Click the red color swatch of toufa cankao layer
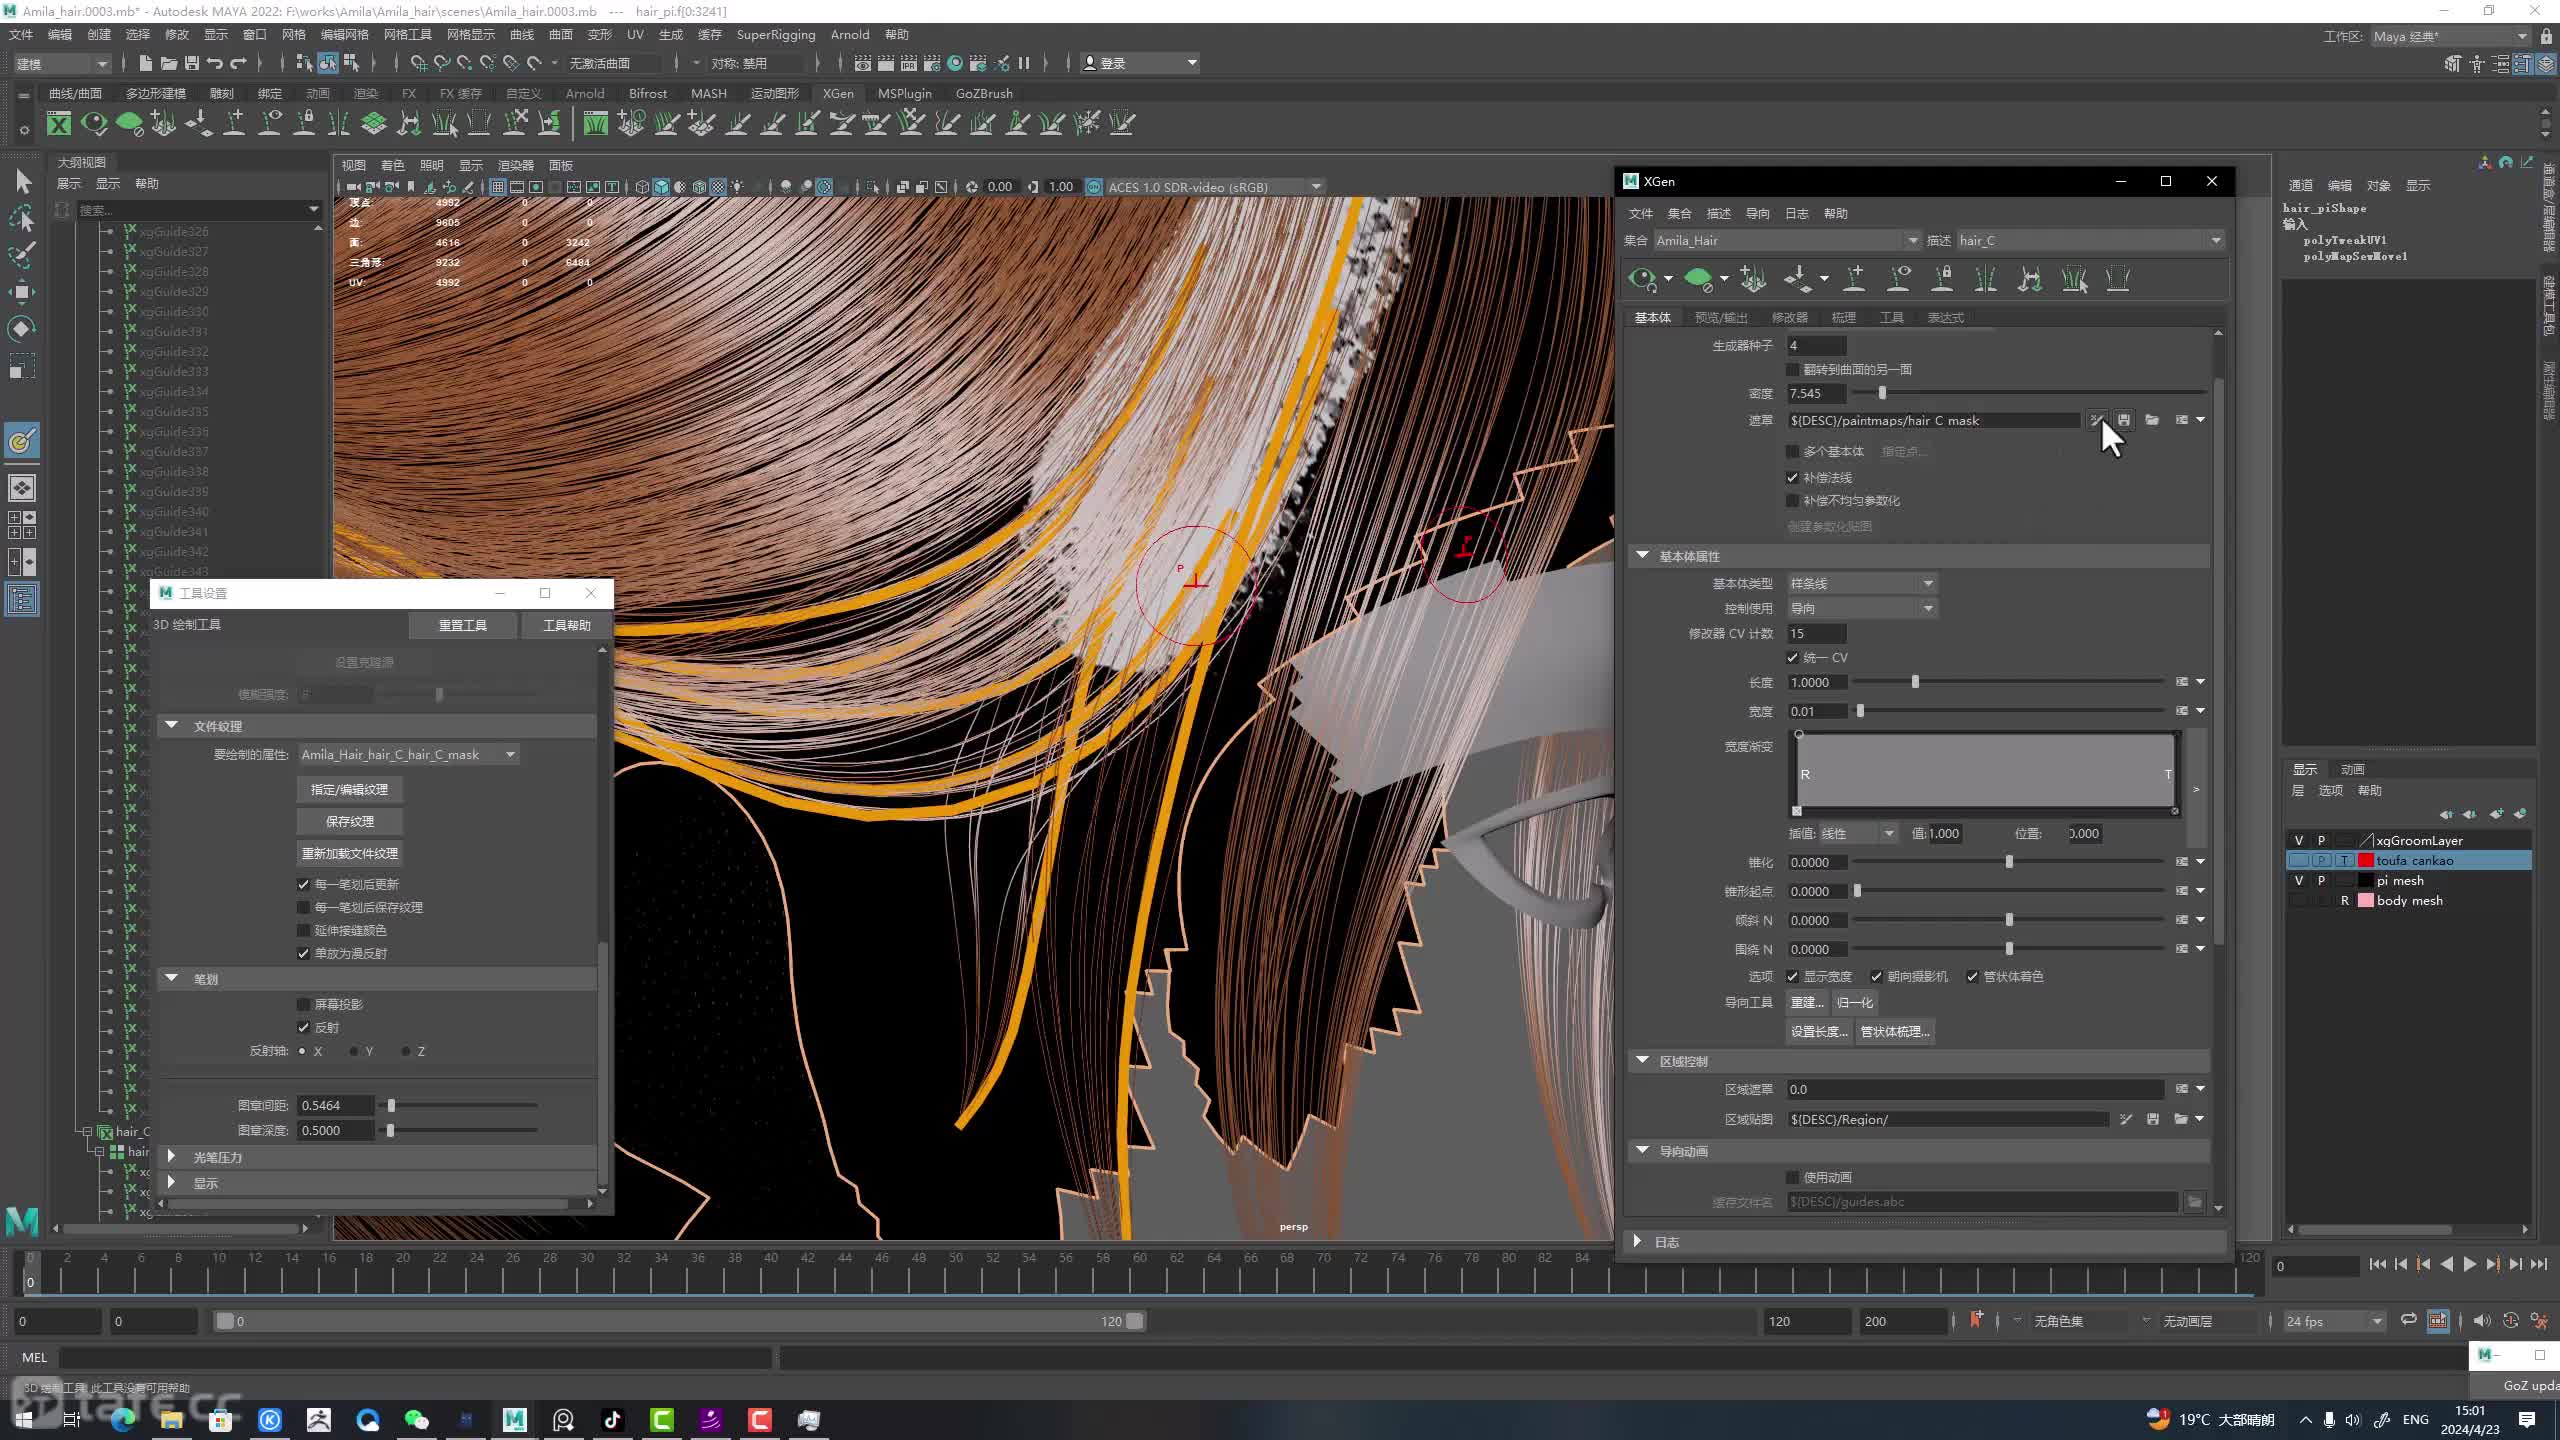This screenshot has height=1440, width=2560. (2366, 861)
